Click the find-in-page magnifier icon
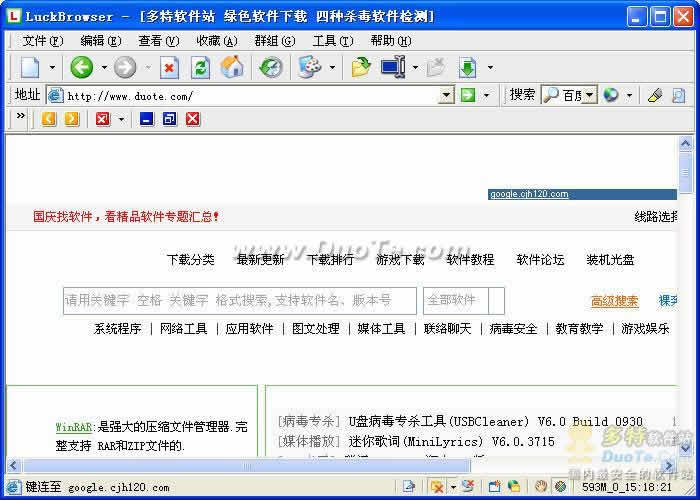This screenshot has height=500, width=700. [678, 95]
